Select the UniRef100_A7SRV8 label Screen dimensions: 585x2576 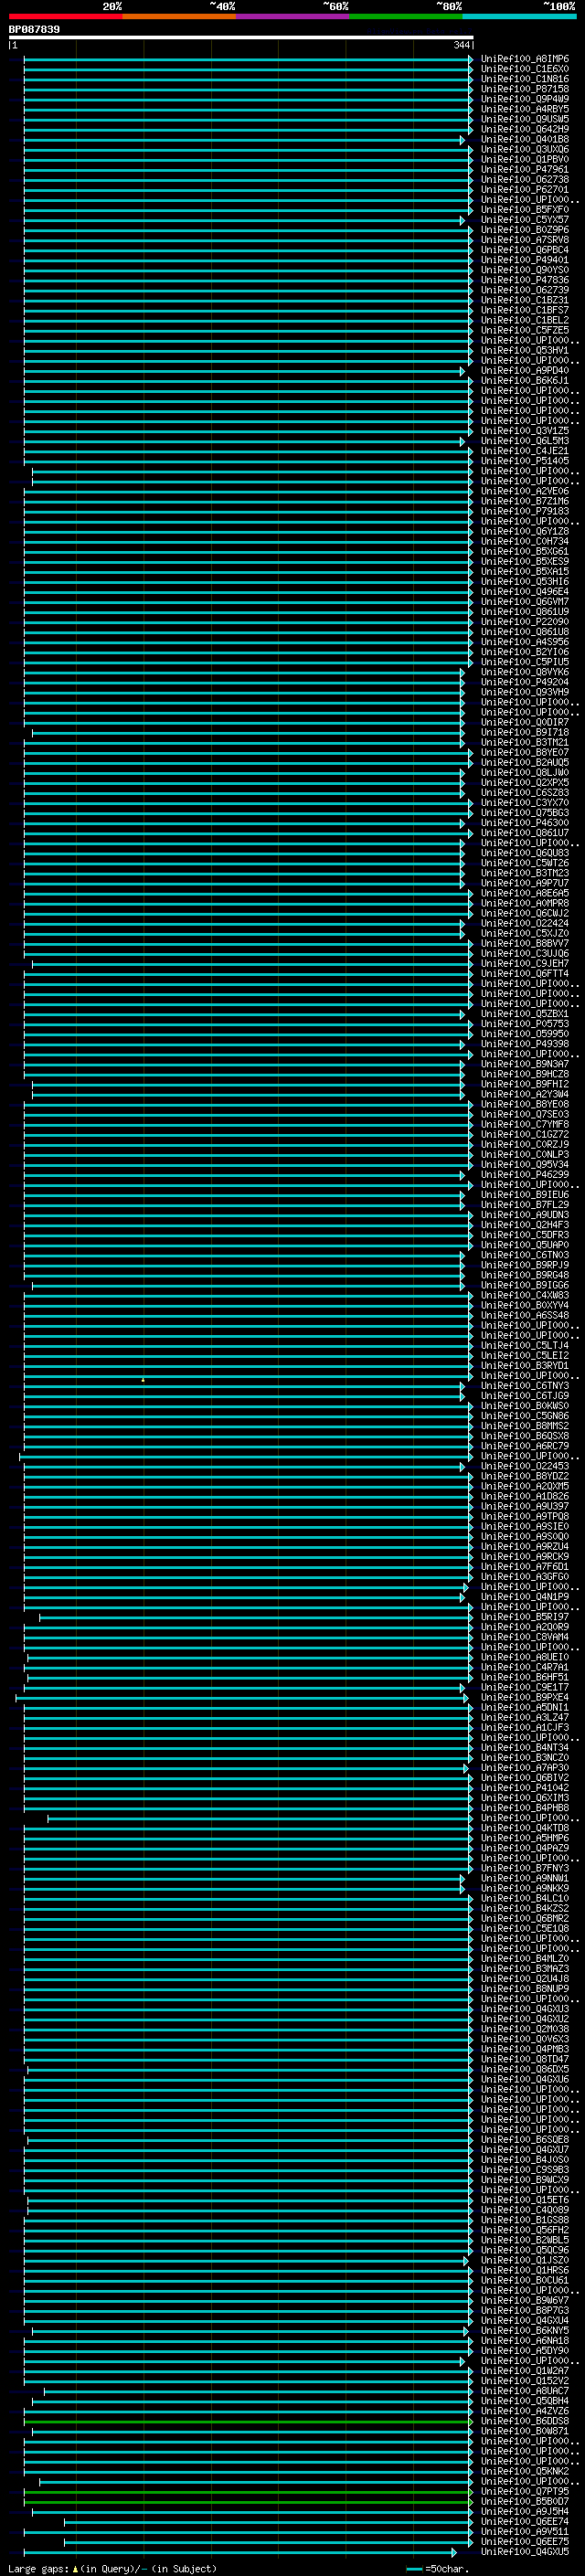[x=525, y=240]
